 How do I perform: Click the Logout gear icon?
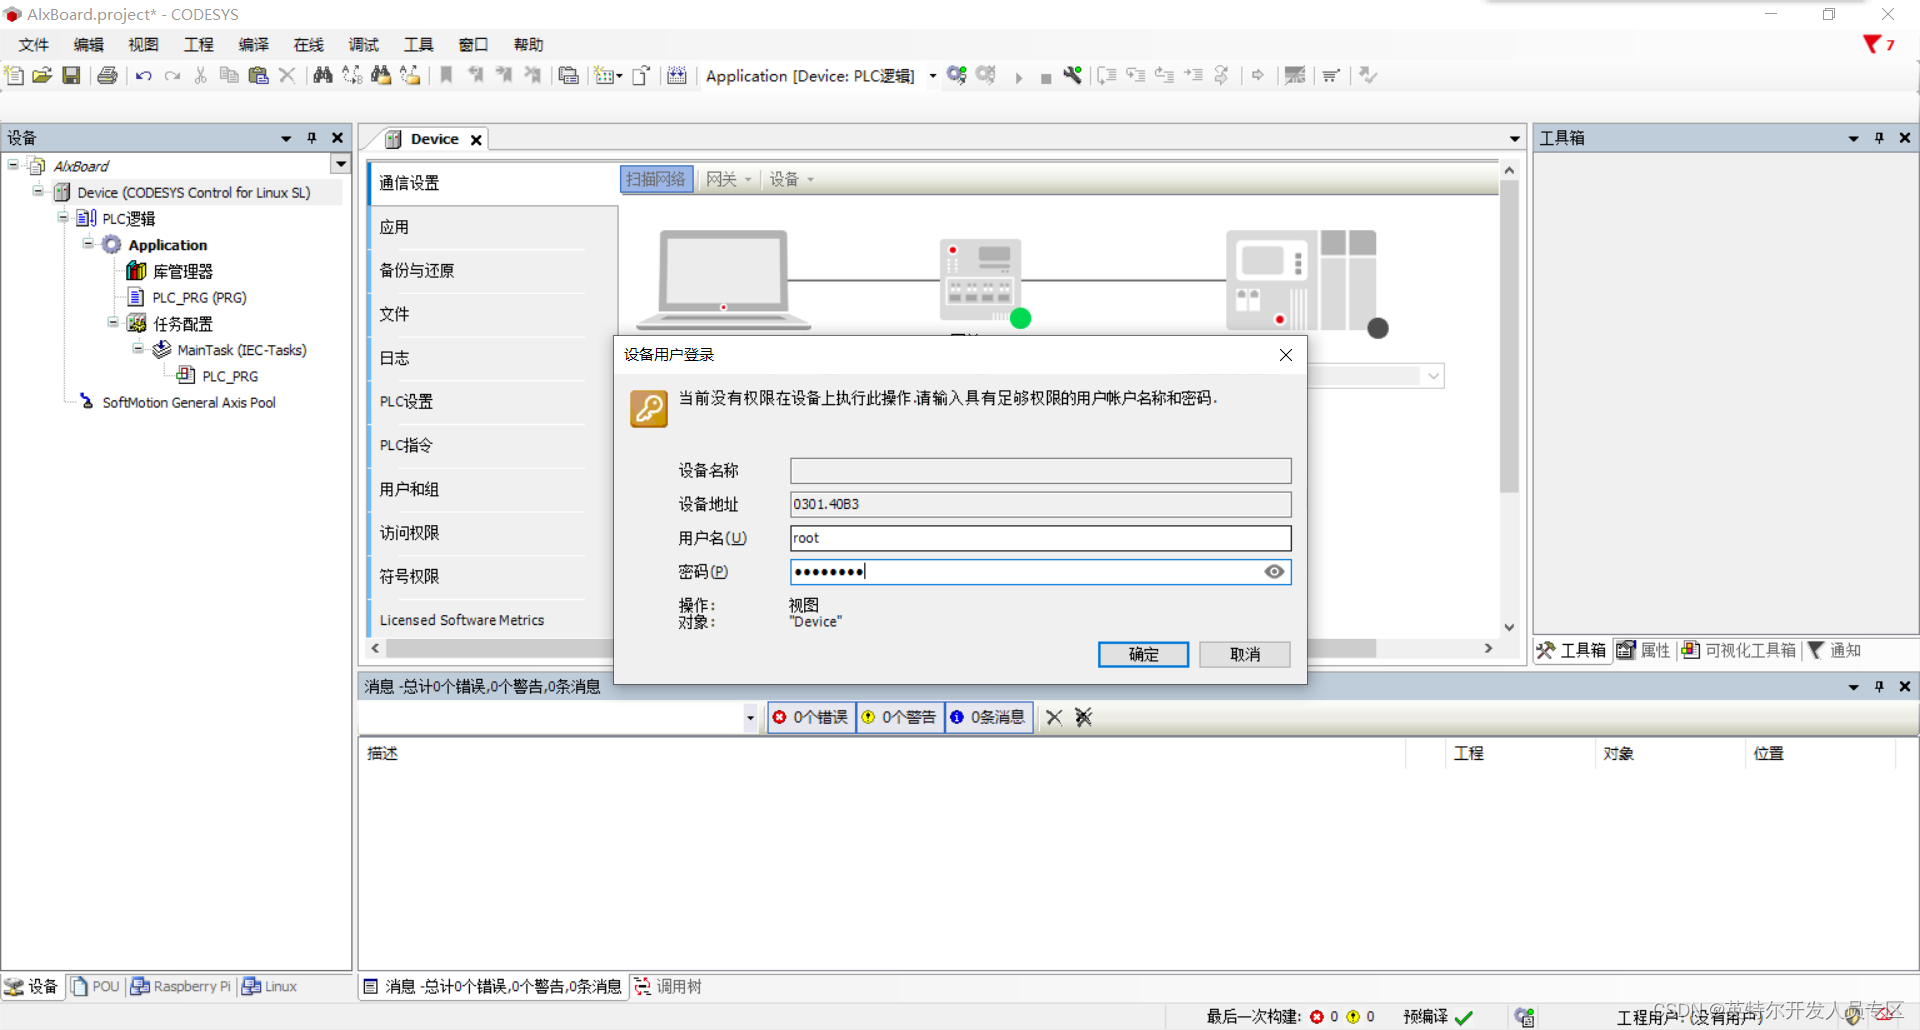click(986, 75)
